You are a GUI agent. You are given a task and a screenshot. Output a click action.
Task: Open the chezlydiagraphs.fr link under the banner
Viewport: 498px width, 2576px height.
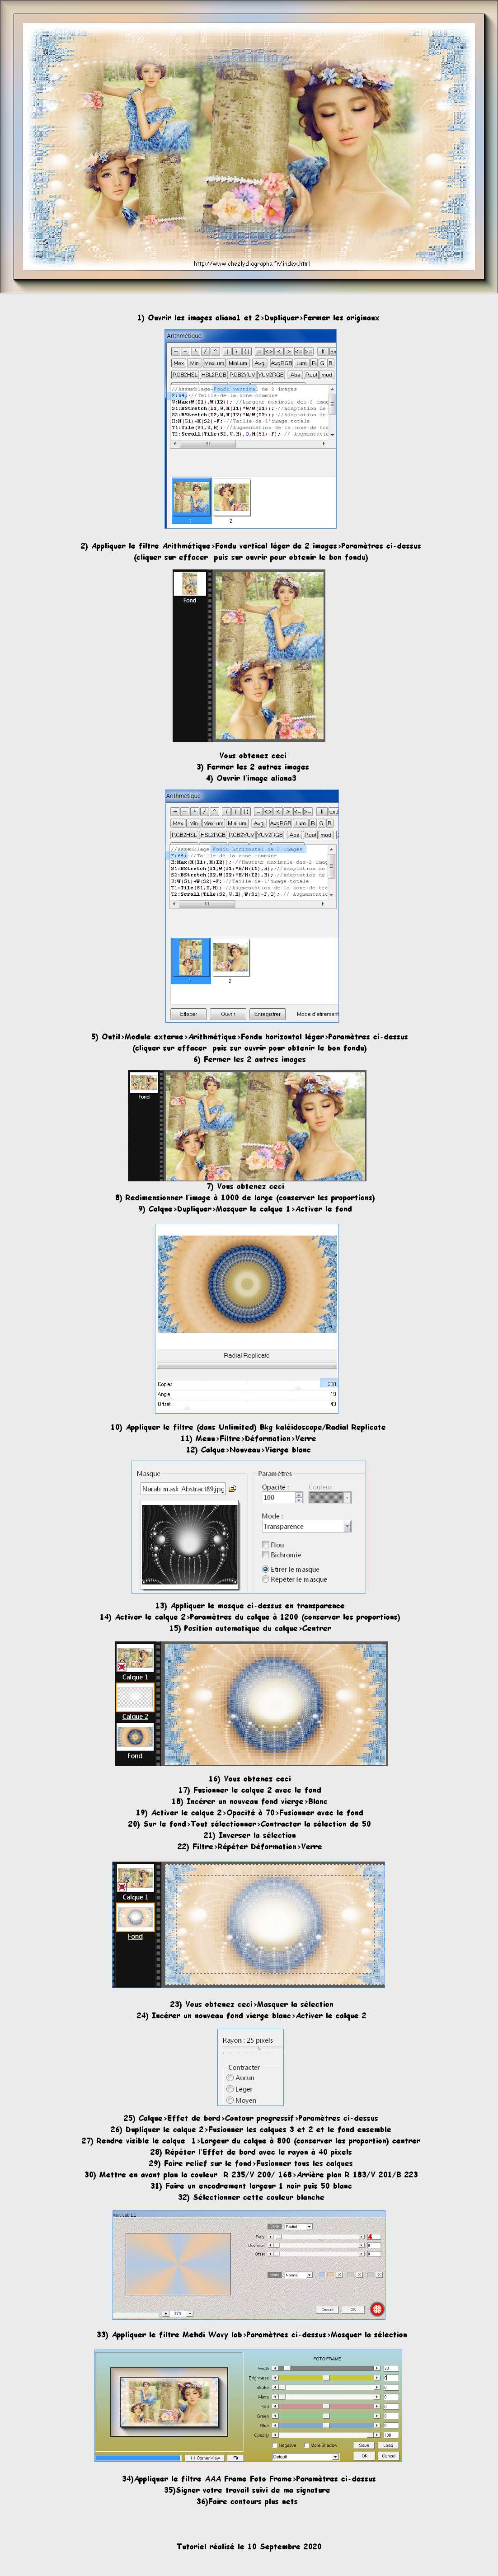click(251, 264)
